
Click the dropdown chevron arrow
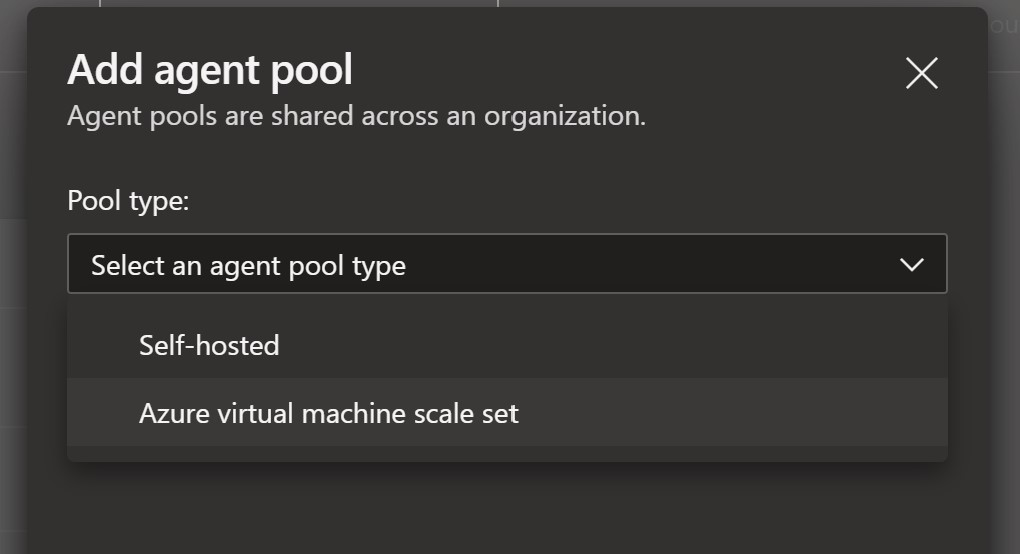(911, 265)
